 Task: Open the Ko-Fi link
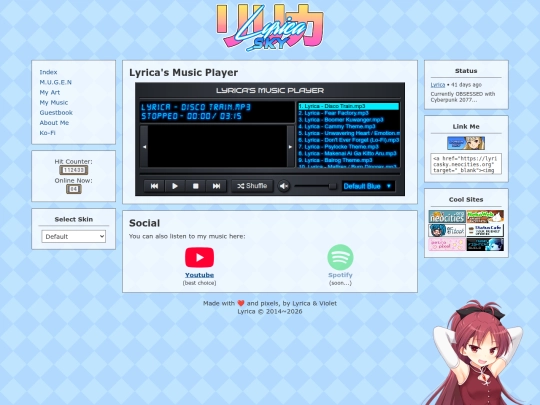click(x=47, y=133)
